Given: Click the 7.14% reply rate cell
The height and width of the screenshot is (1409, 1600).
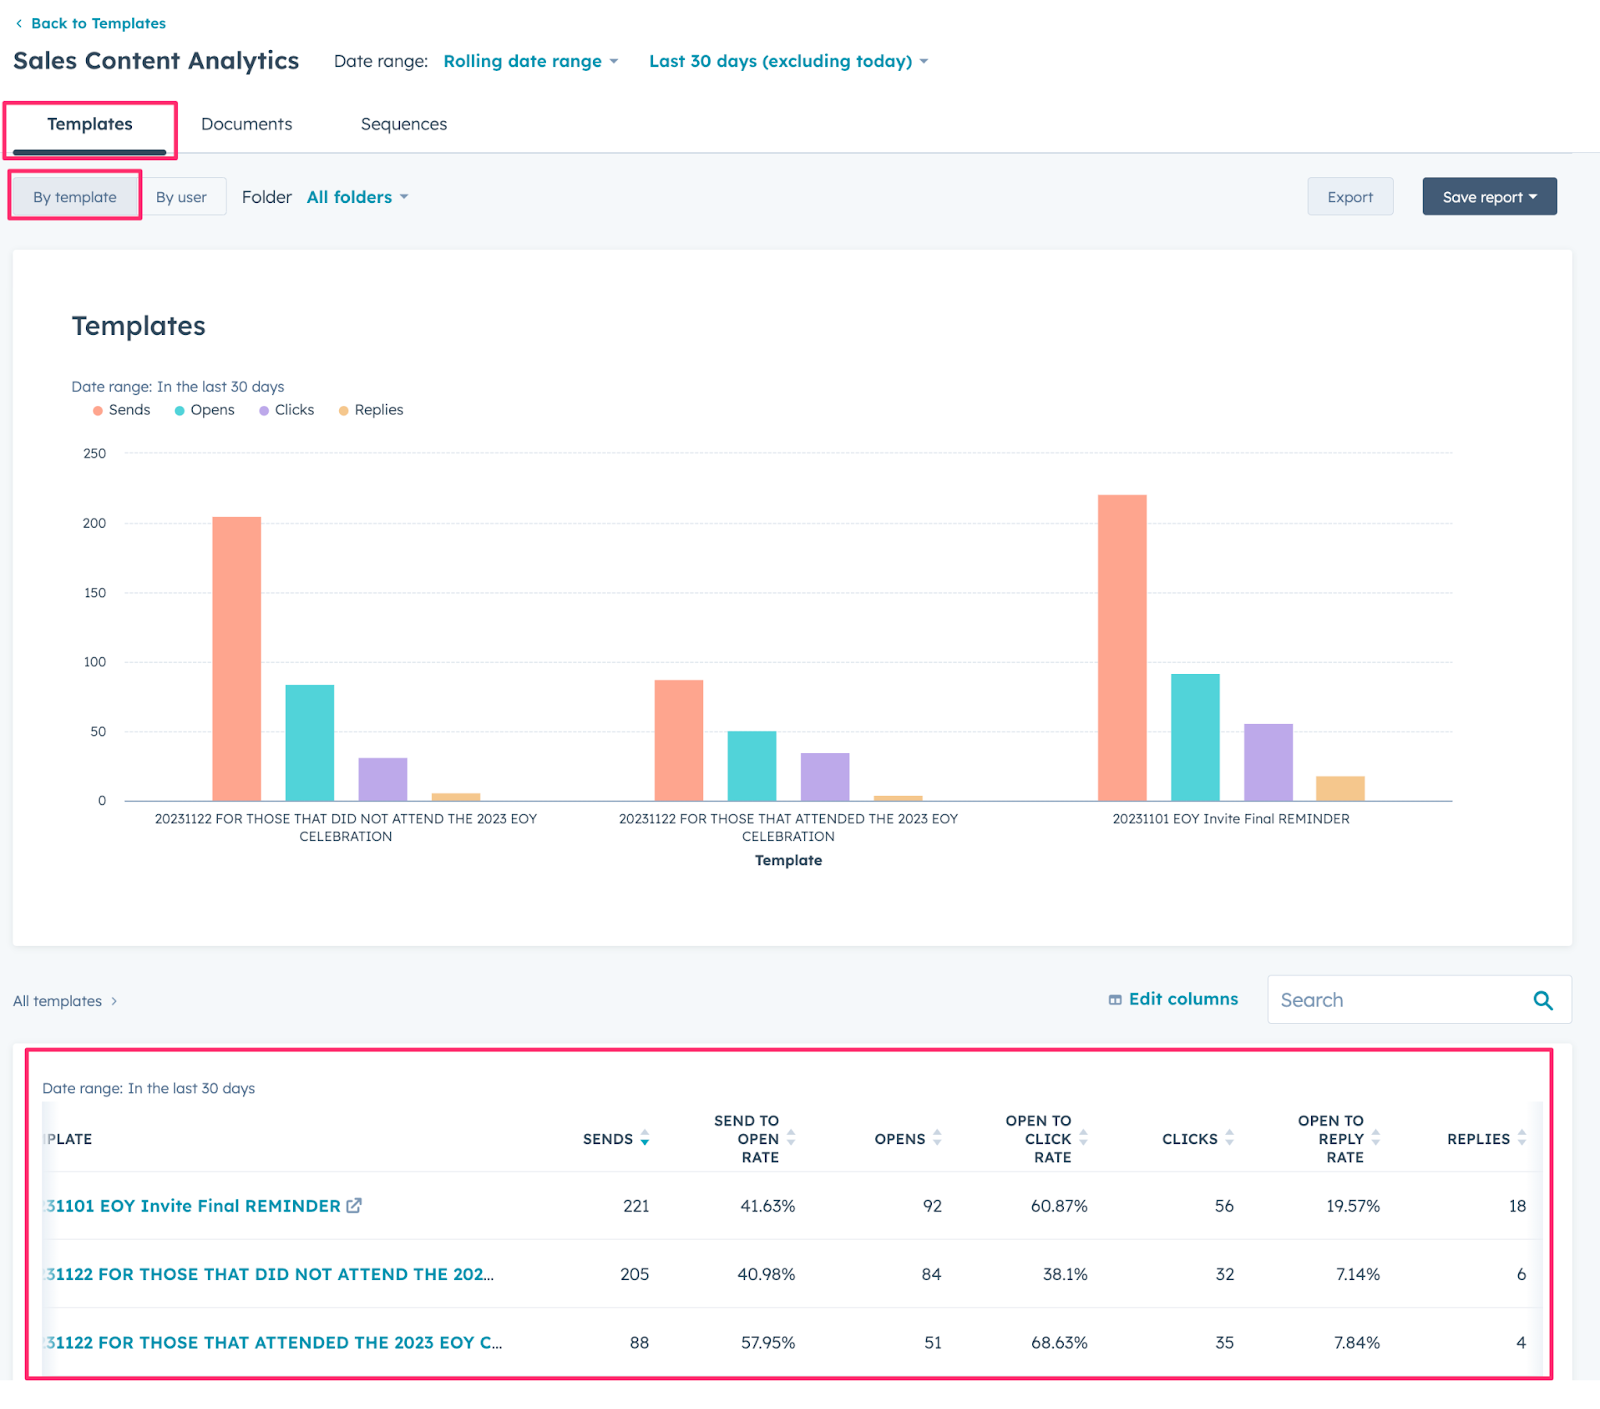Looking at the screenshot, I should tap(1358, 1274).
